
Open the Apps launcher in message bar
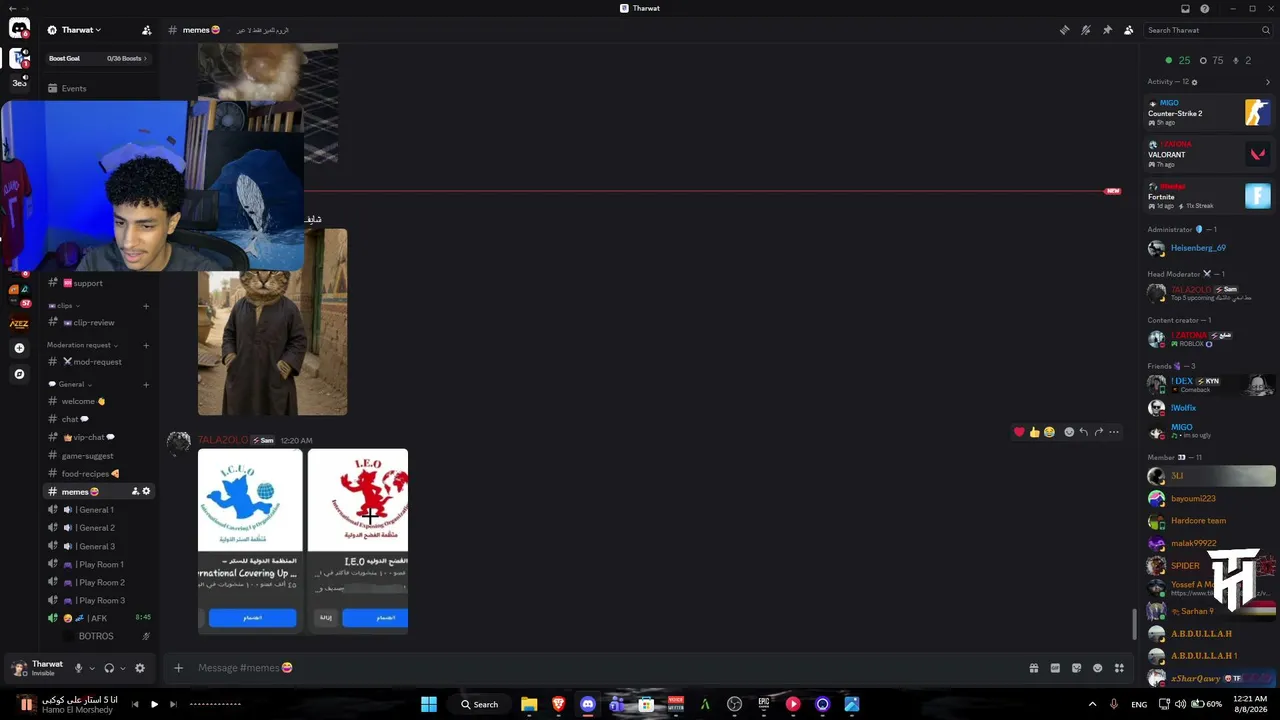click(1120, 668)
